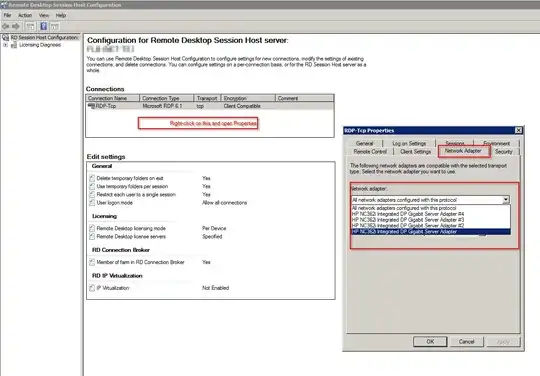Click the Transport column header

[207, 98]
